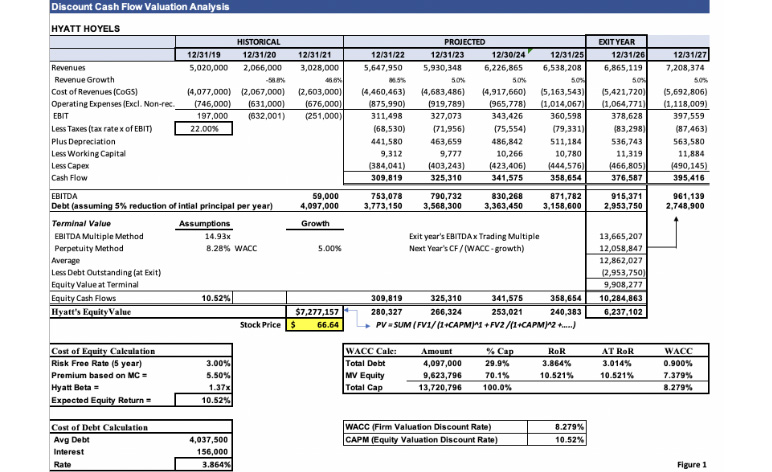Select the yellow stock price cell 66.64
Image resolution: width=772 pixels, height=472 pixels.
(315, 325)
